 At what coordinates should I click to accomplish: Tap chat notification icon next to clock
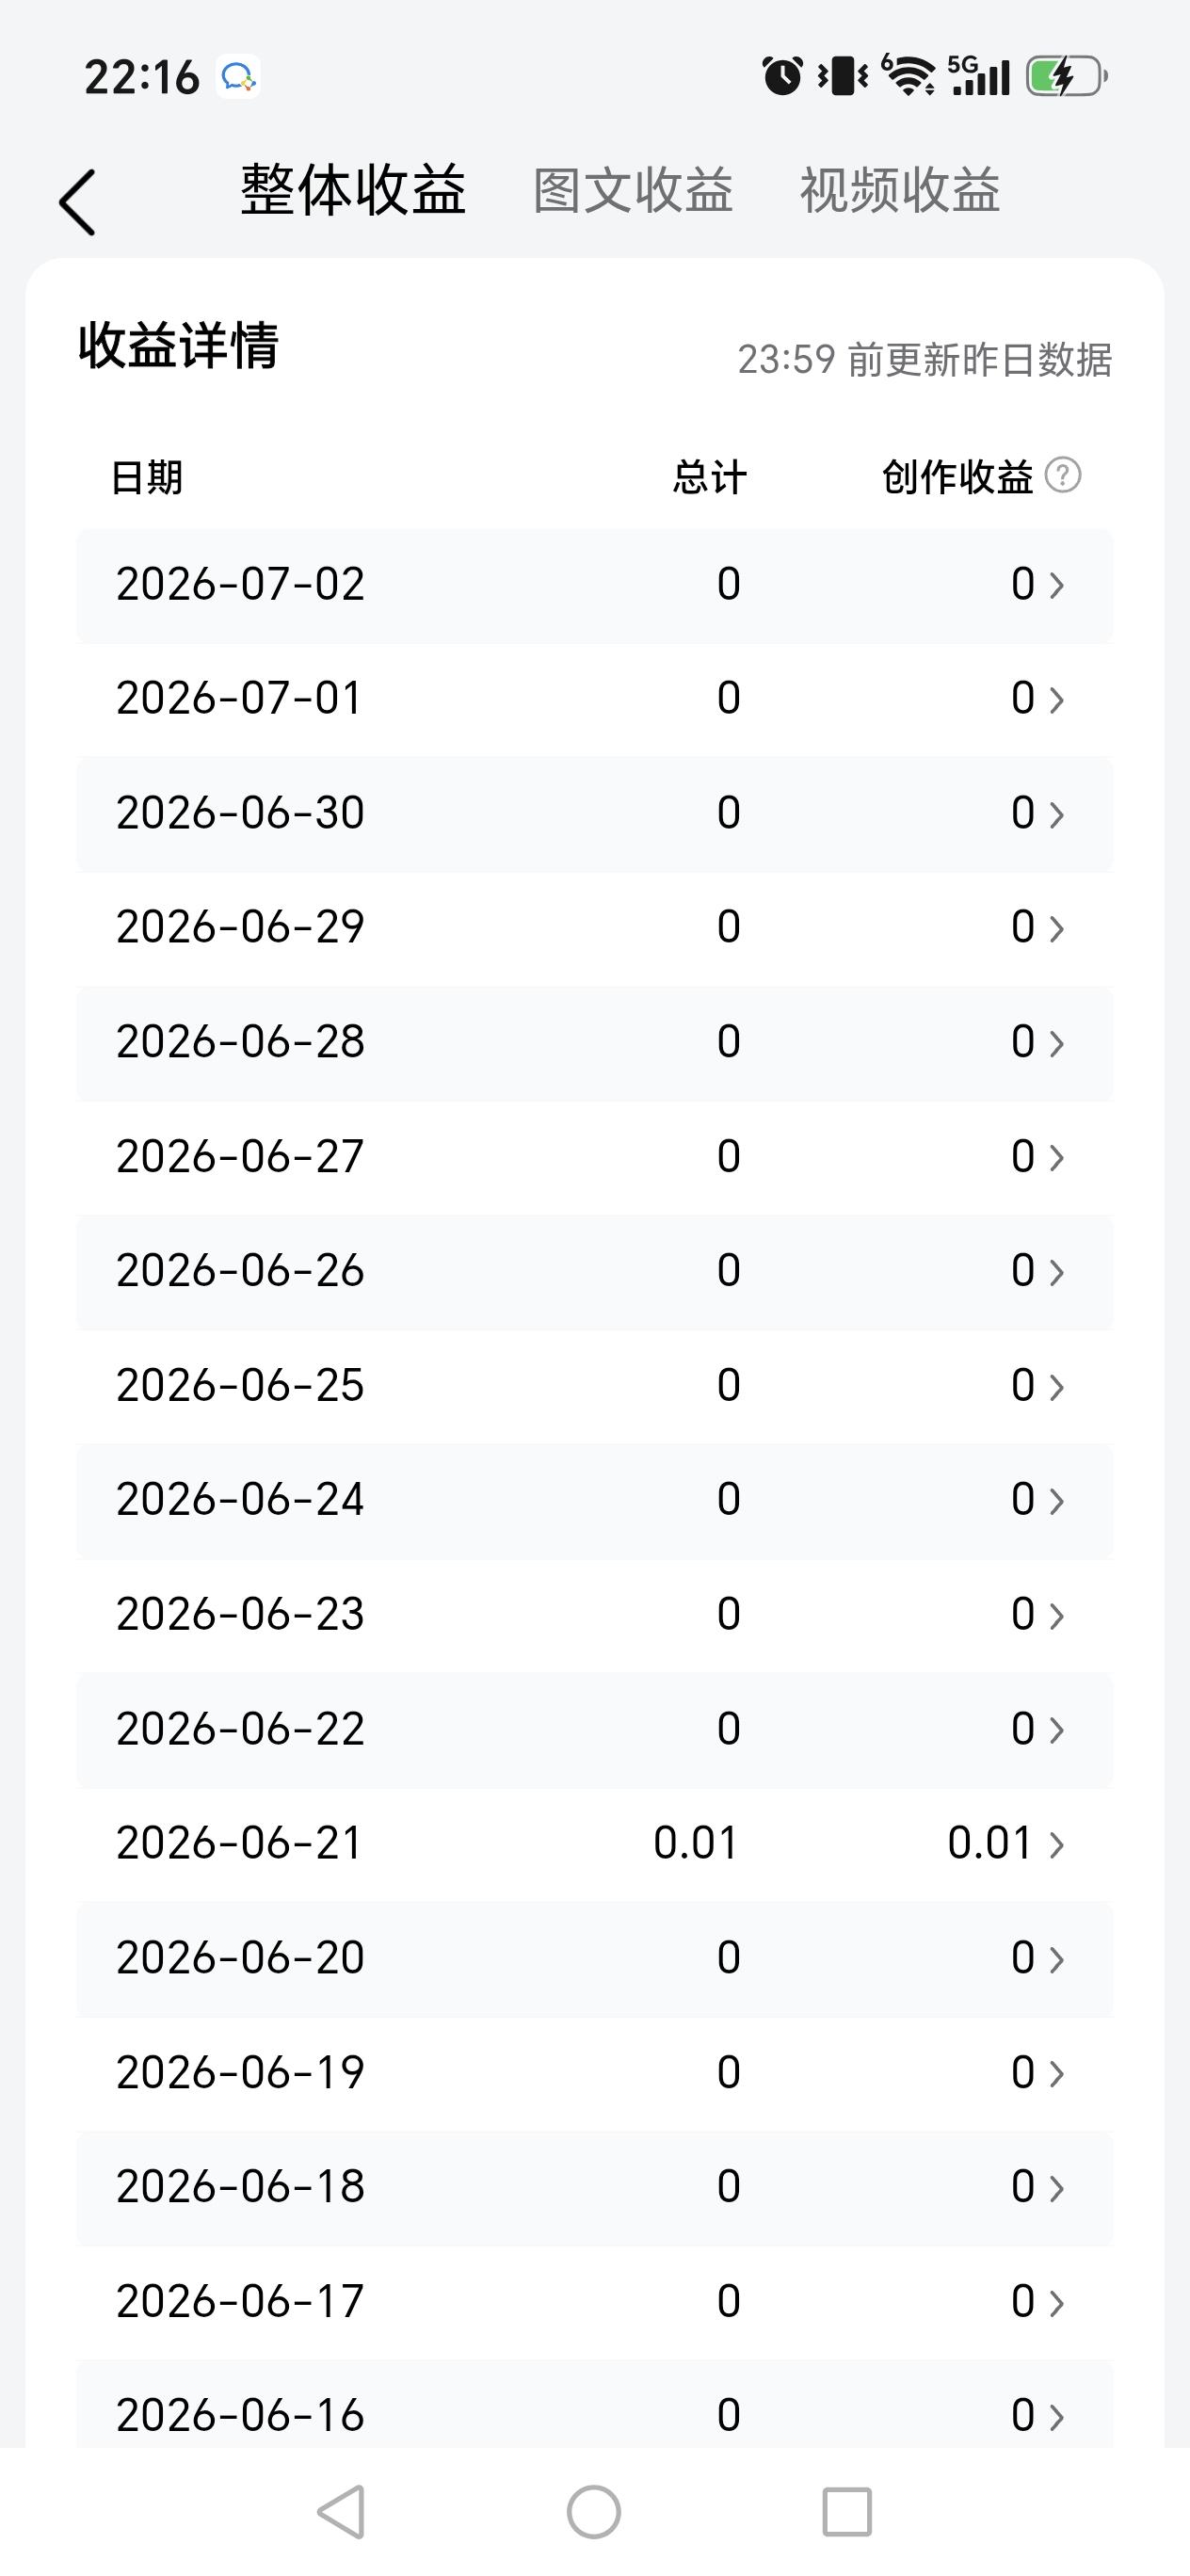(238, 76)
